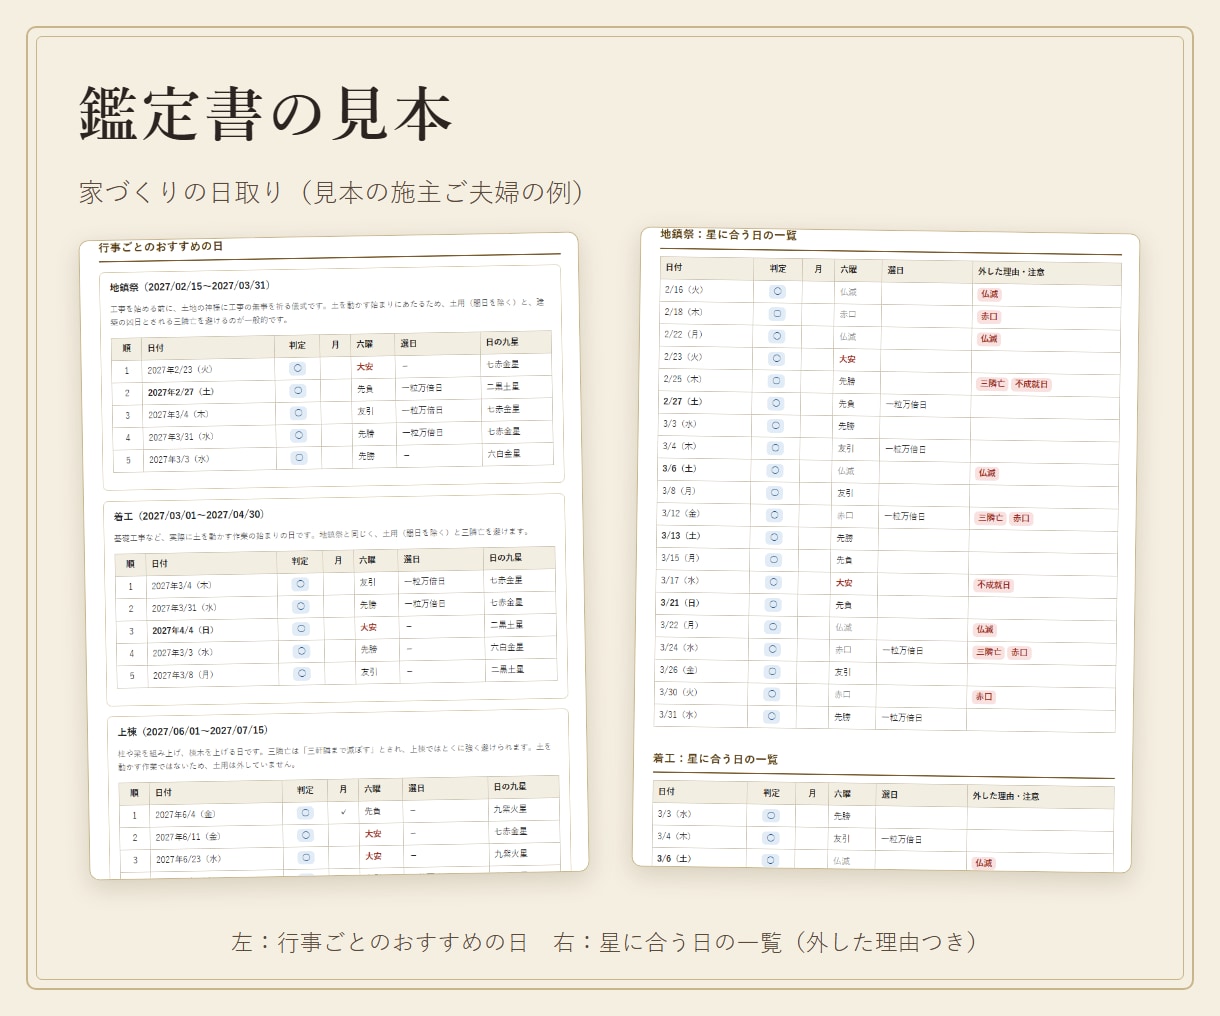Click the 仏滅 tag in the 3/22(月) row
Viewport: 1220px width, 1016px height.
click(985, 630)
